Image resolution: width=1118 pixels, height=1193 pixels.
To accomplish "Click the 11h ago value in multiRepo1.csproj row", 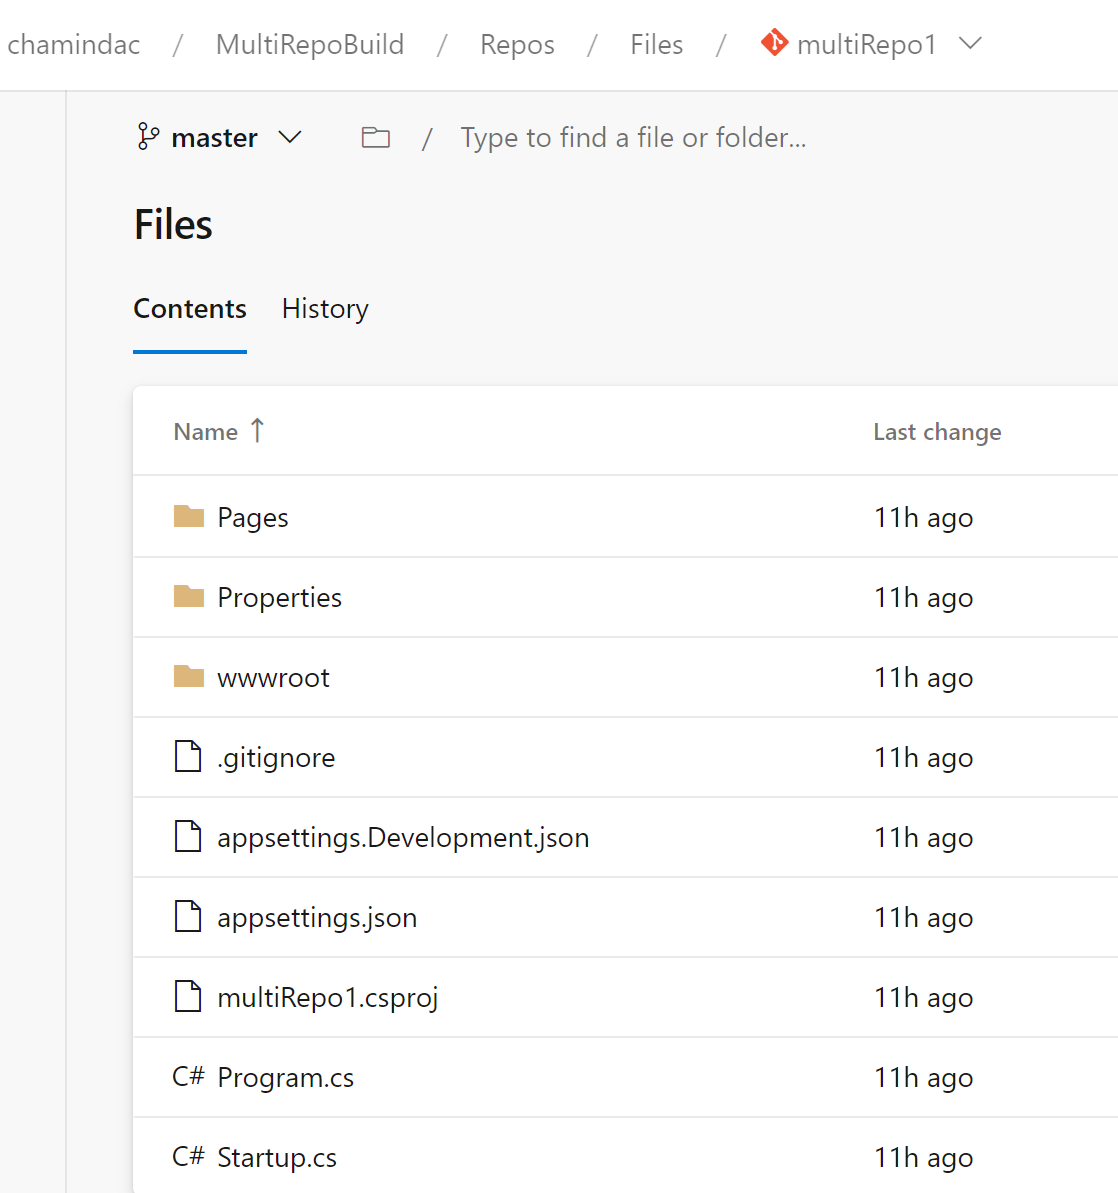I will coord(923,997).
